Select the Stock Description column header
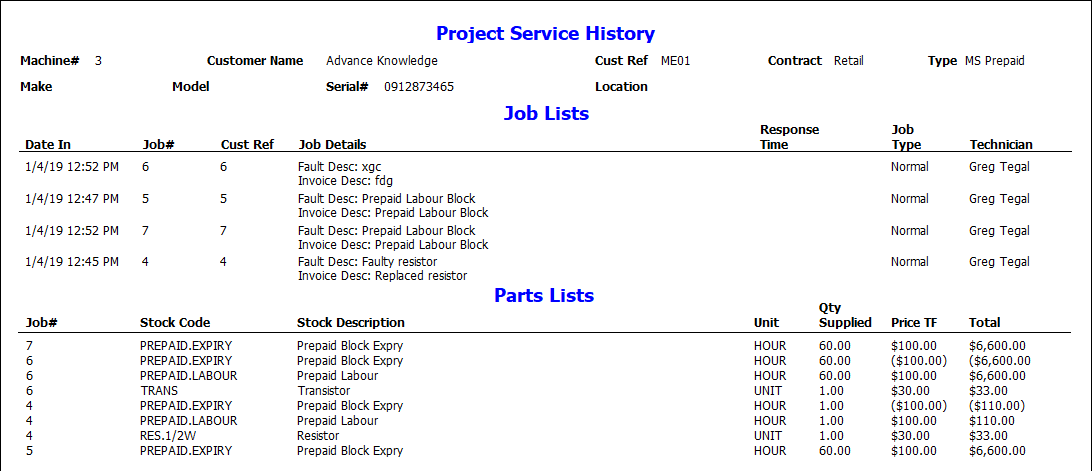 point(351,323)
